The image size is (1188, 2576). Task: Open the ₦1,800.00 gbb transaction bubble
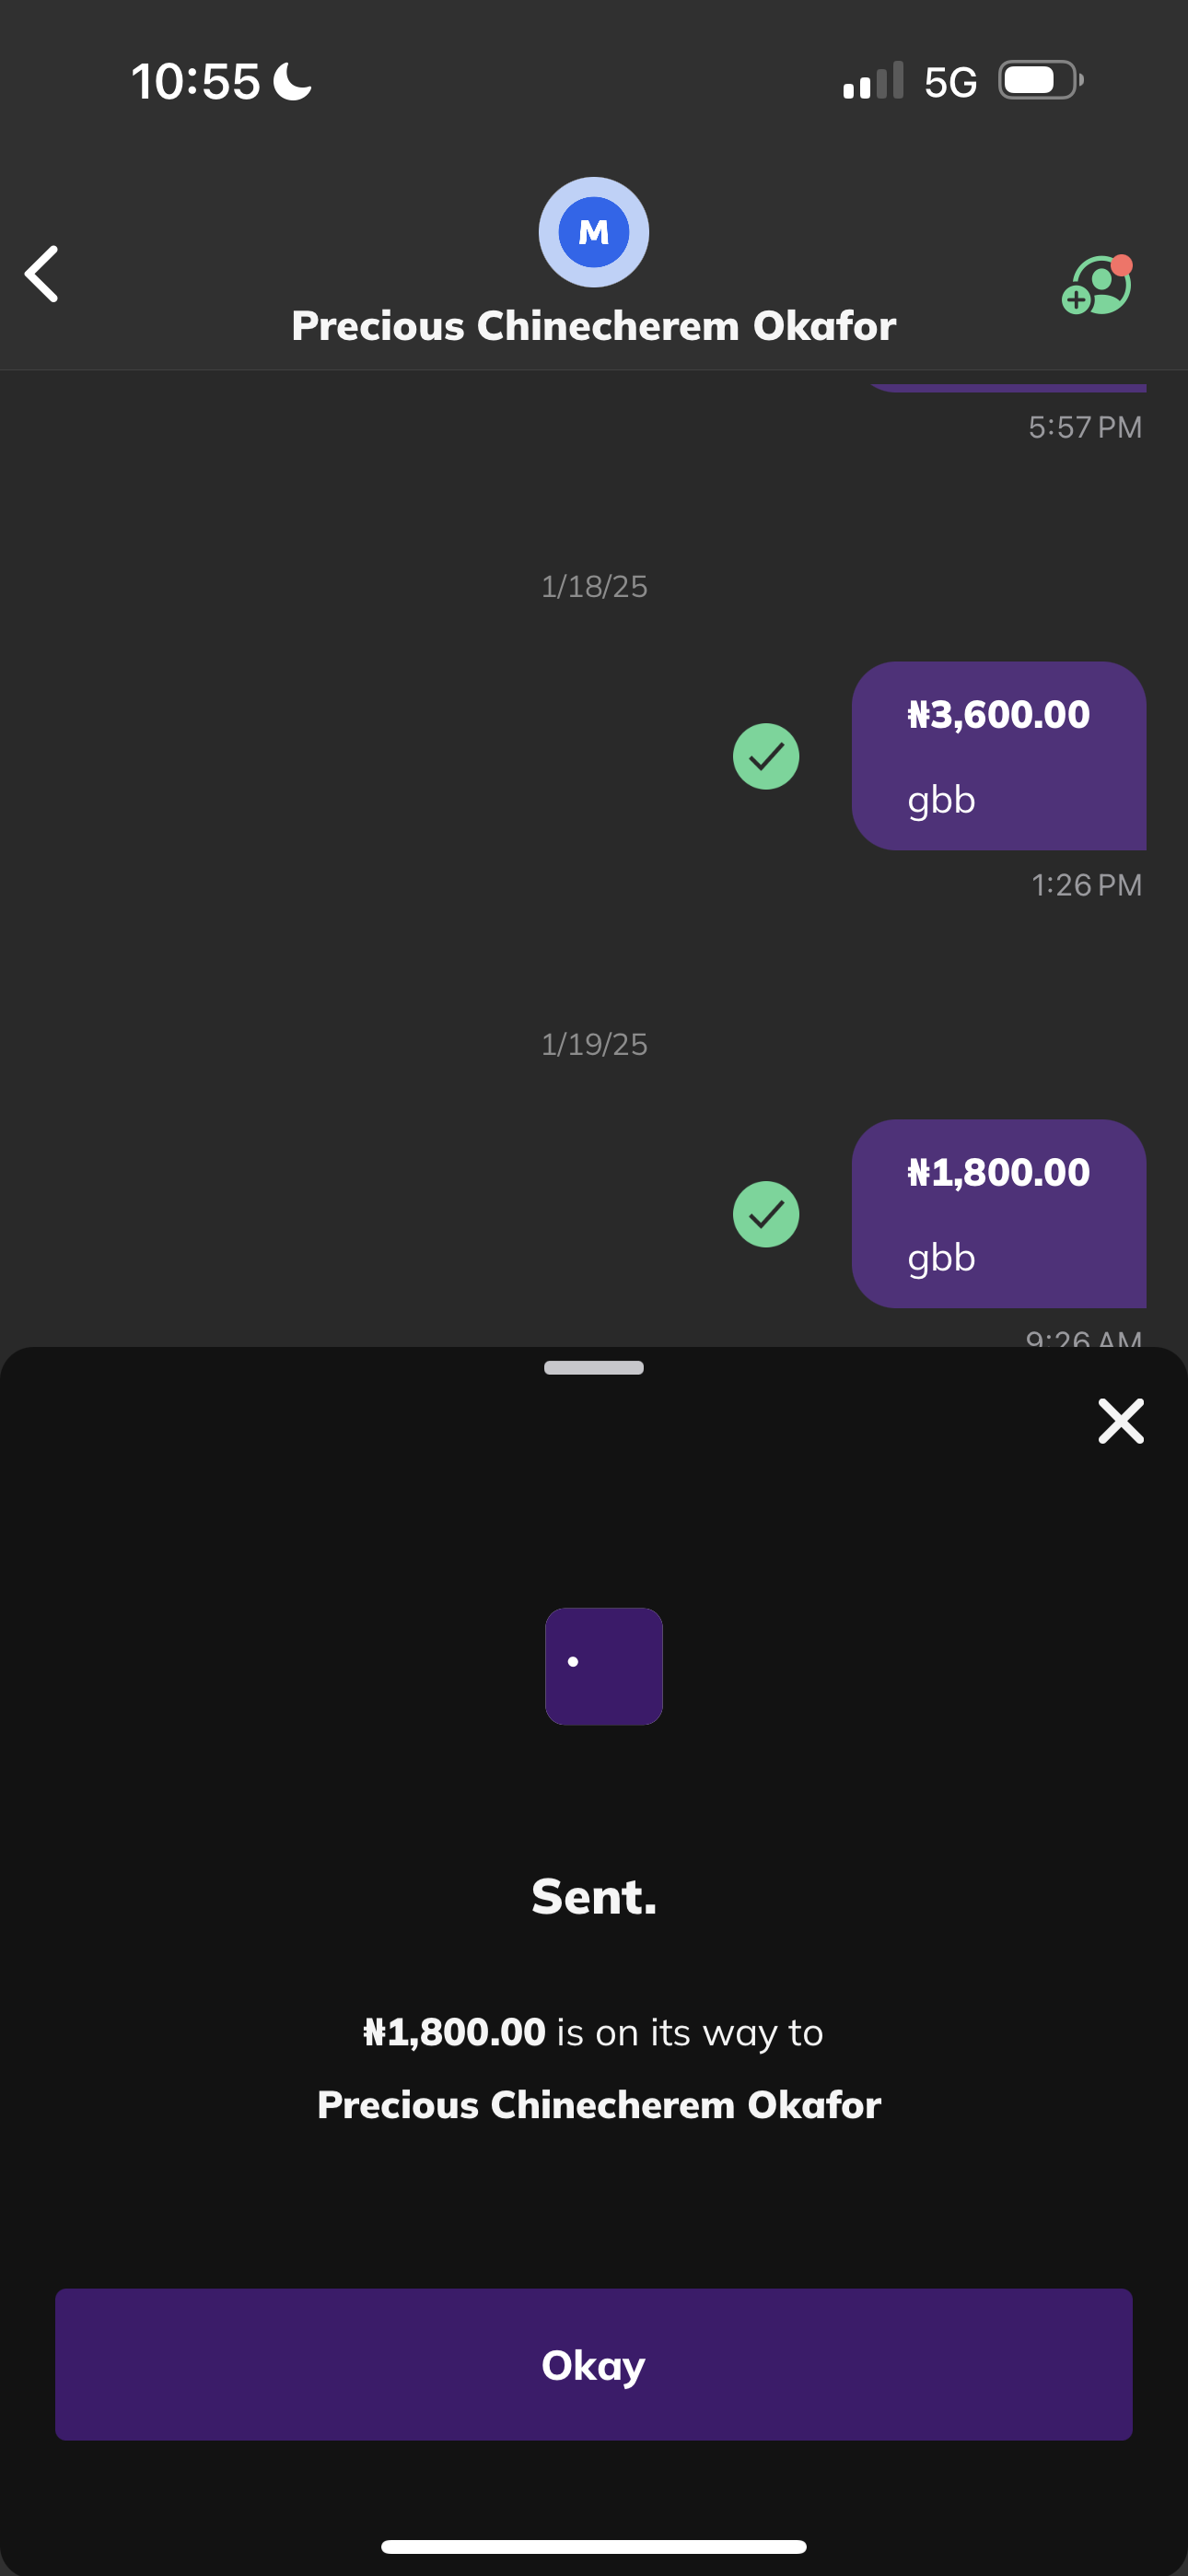[998, 1214]
